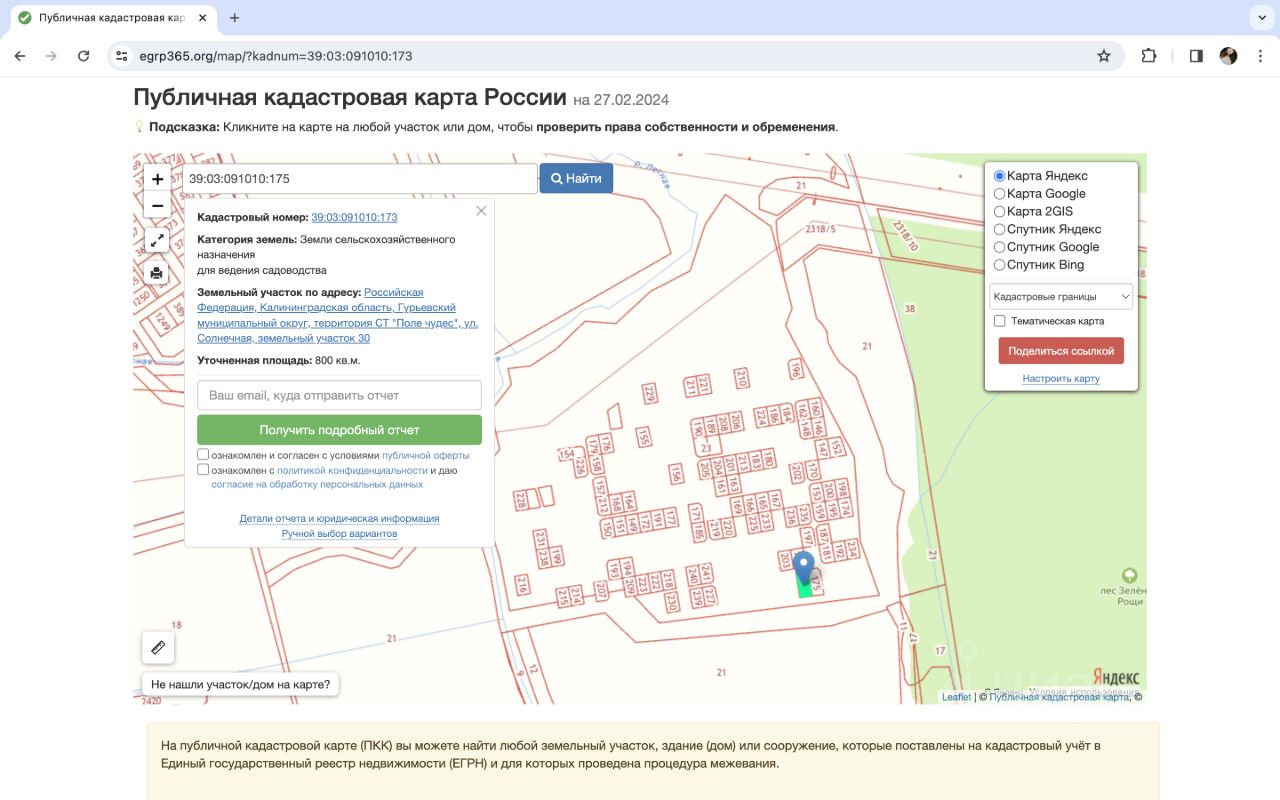
Task: Open the Chrome profile avatar
Action: tap(1228, 56)
